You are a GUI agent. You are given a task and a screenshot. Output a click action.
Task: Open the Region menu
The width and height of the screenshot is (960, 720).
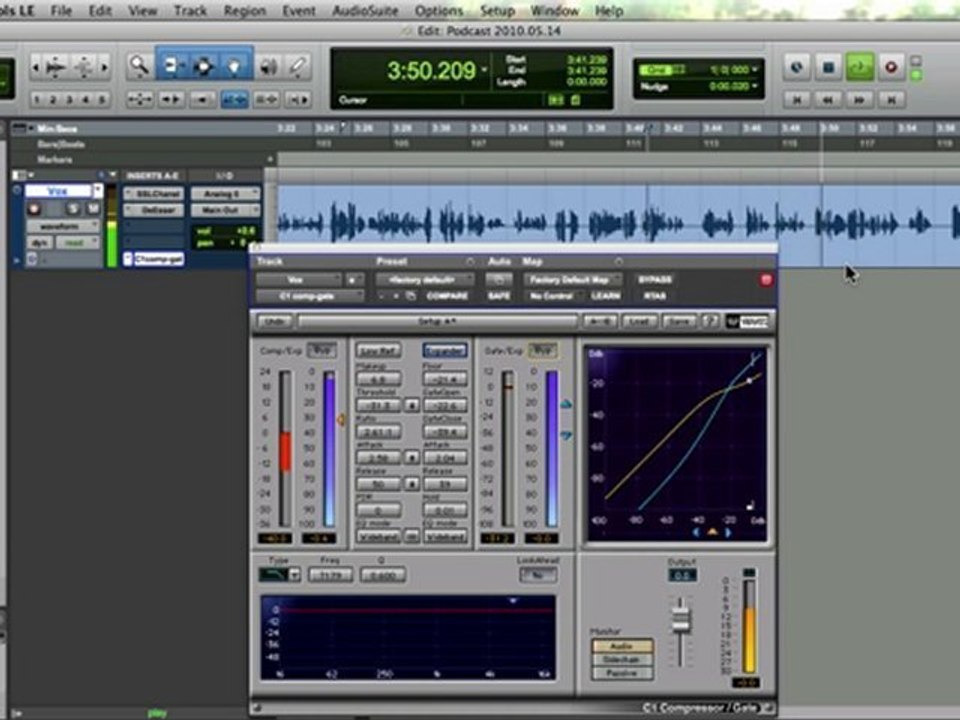[244, 11]
